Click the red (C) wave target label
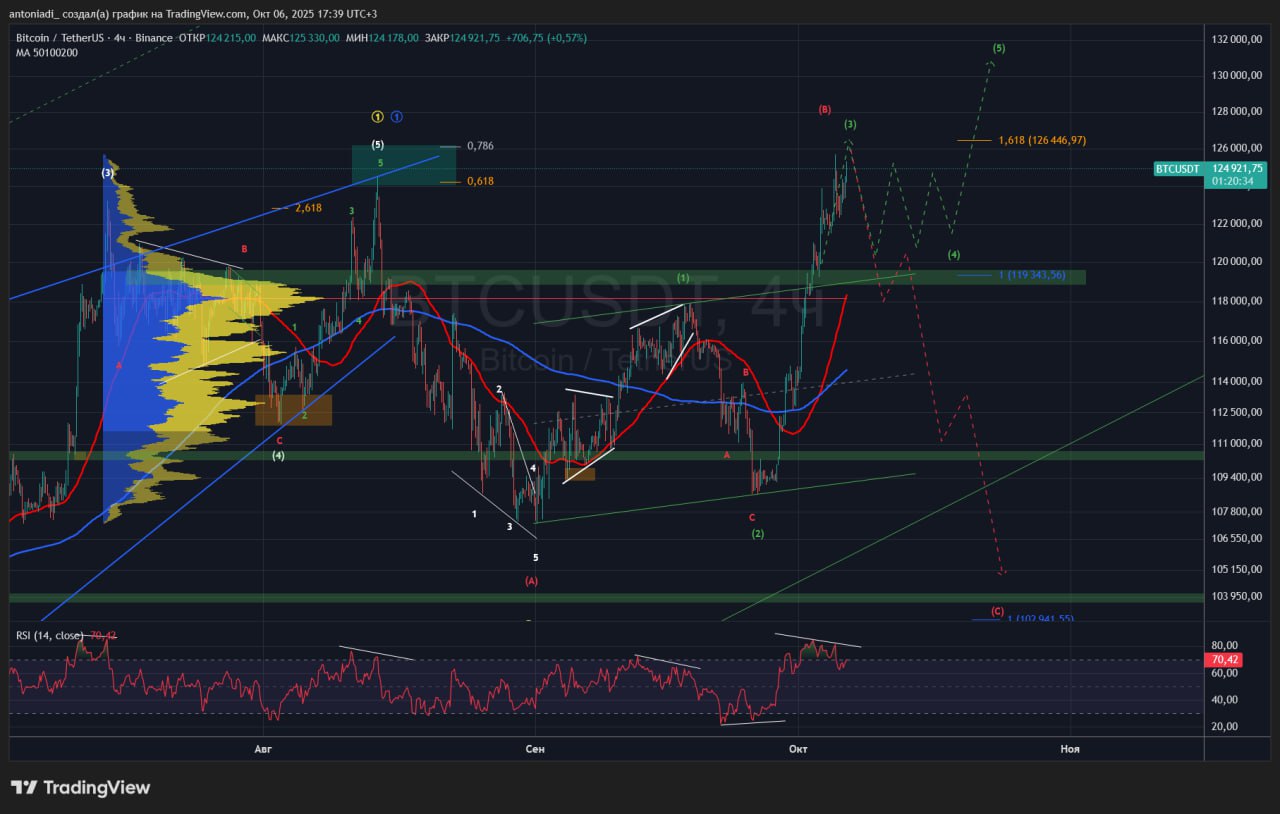 coord(997,611)
